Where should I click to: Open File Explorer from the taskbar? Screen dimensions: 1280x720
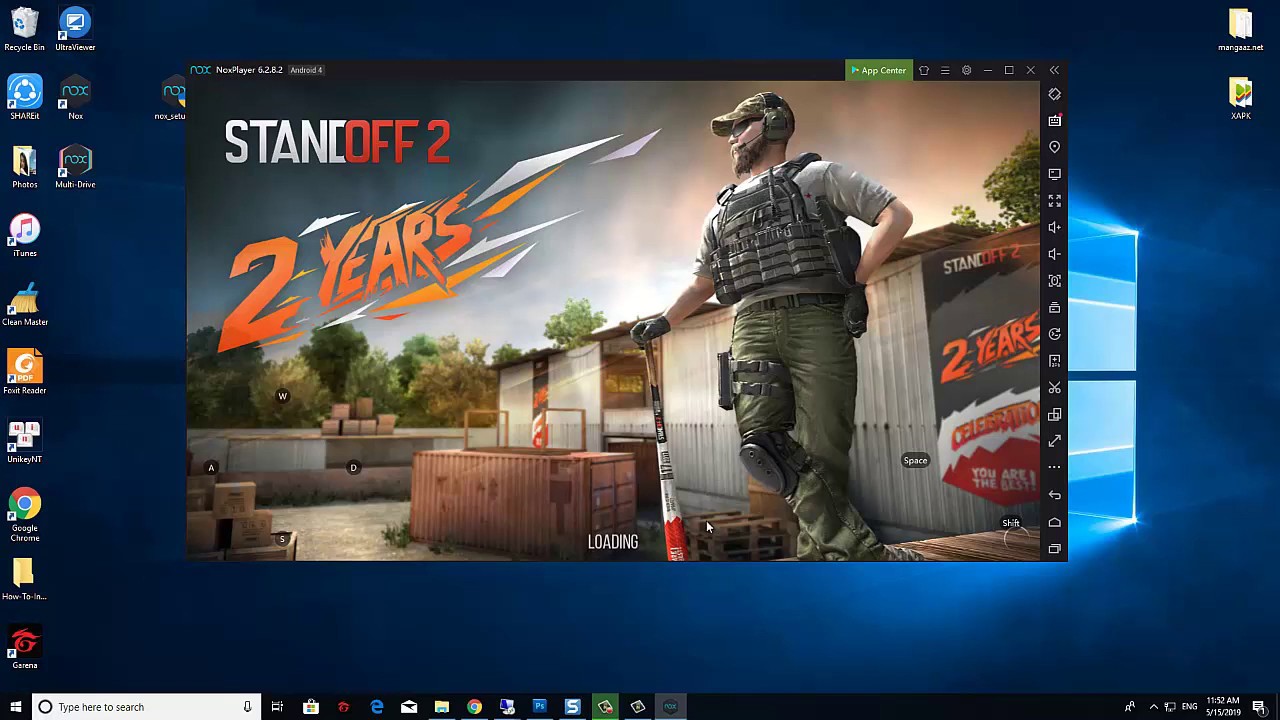pos(441,707)
